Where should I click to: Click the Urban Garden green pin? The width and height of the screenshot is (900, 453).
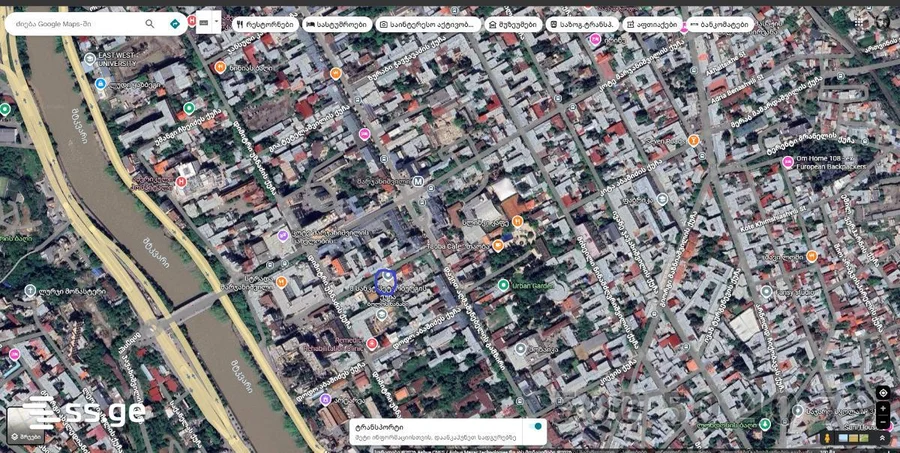coord(503,284)
